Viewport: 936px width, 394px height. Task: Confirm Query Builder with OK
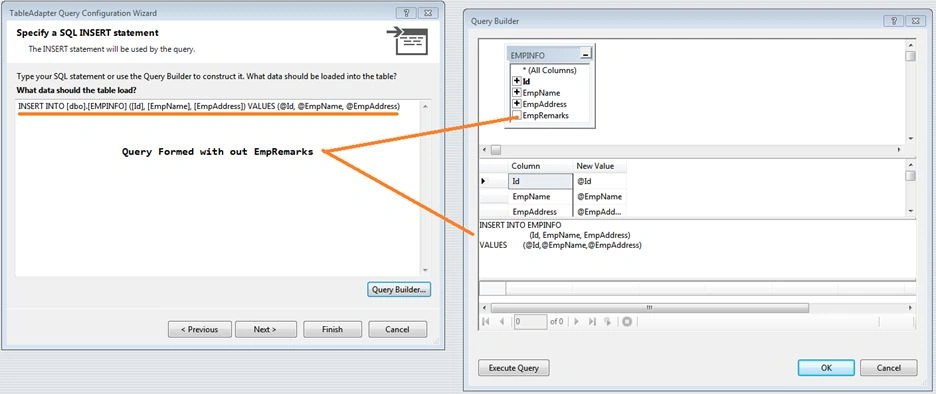click(826, 368)
